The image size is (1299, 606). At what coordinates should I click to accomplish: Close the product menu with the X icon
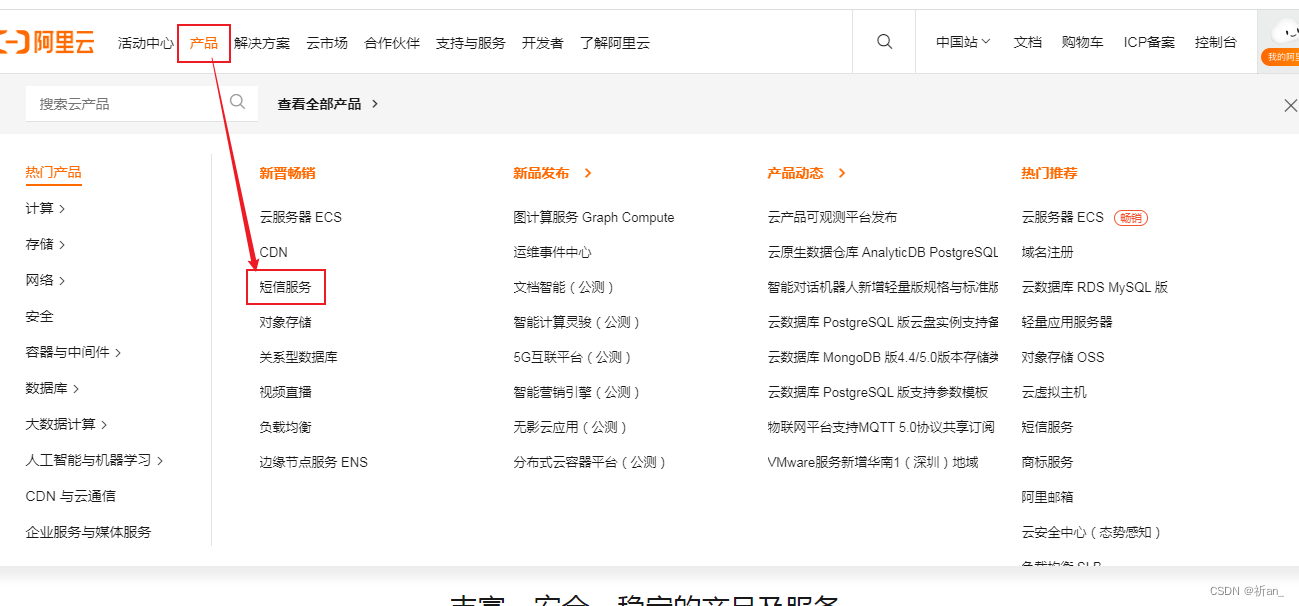[1290, 105]
